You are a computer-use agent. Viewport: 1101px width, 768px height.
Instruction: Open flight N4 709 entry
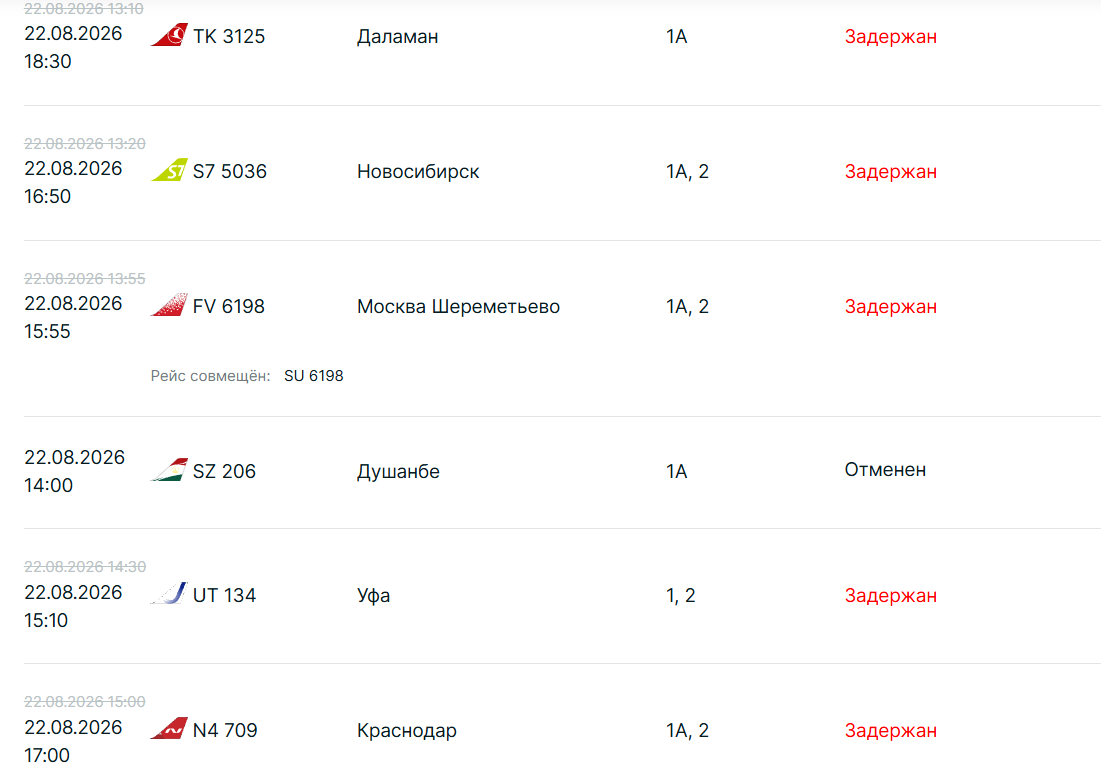pyautogui.click(x=225, y=730)
